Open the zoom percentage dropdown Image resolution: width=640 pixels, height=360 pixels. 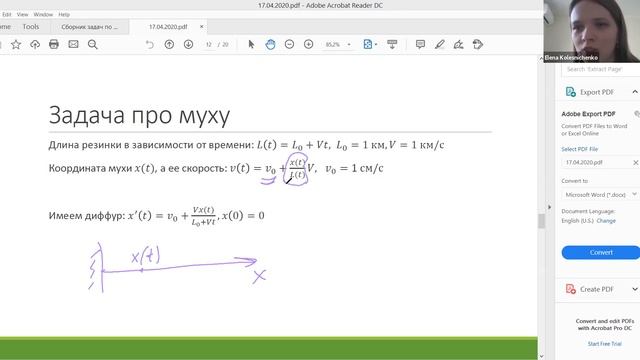point(349,44)
